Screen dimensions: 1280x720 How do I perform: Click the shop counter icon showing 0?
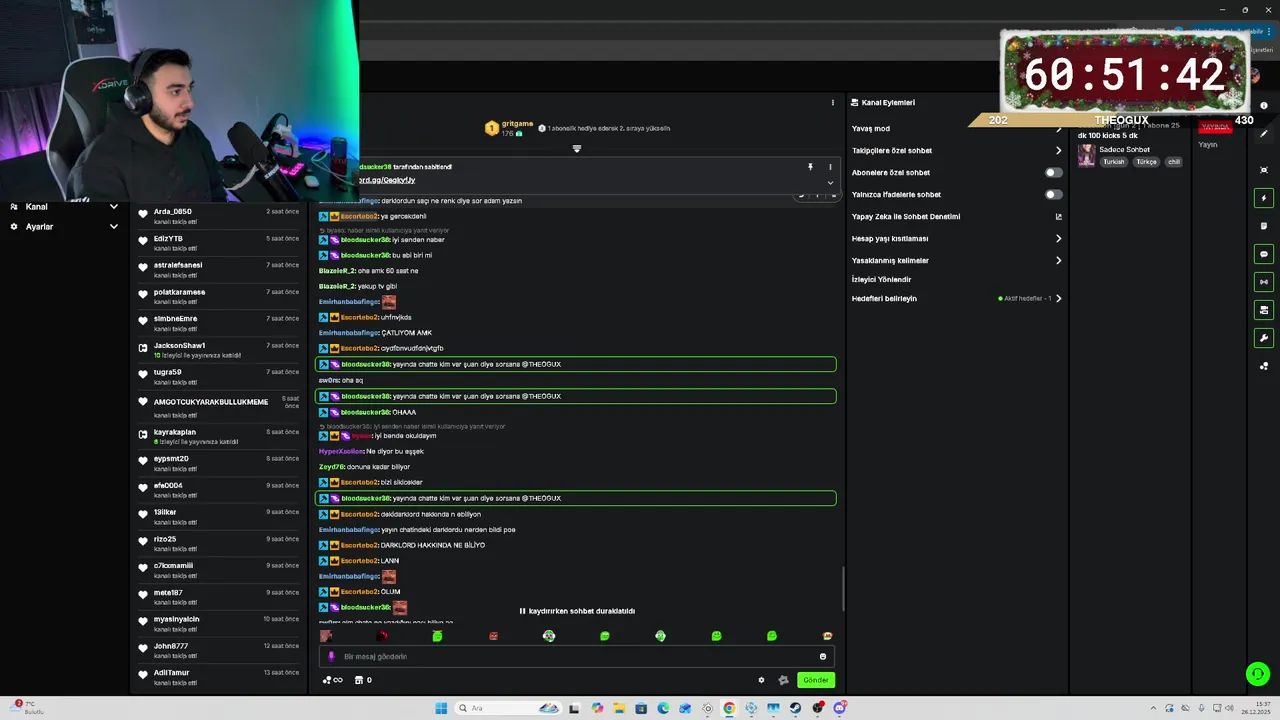[x=363, y=680]
